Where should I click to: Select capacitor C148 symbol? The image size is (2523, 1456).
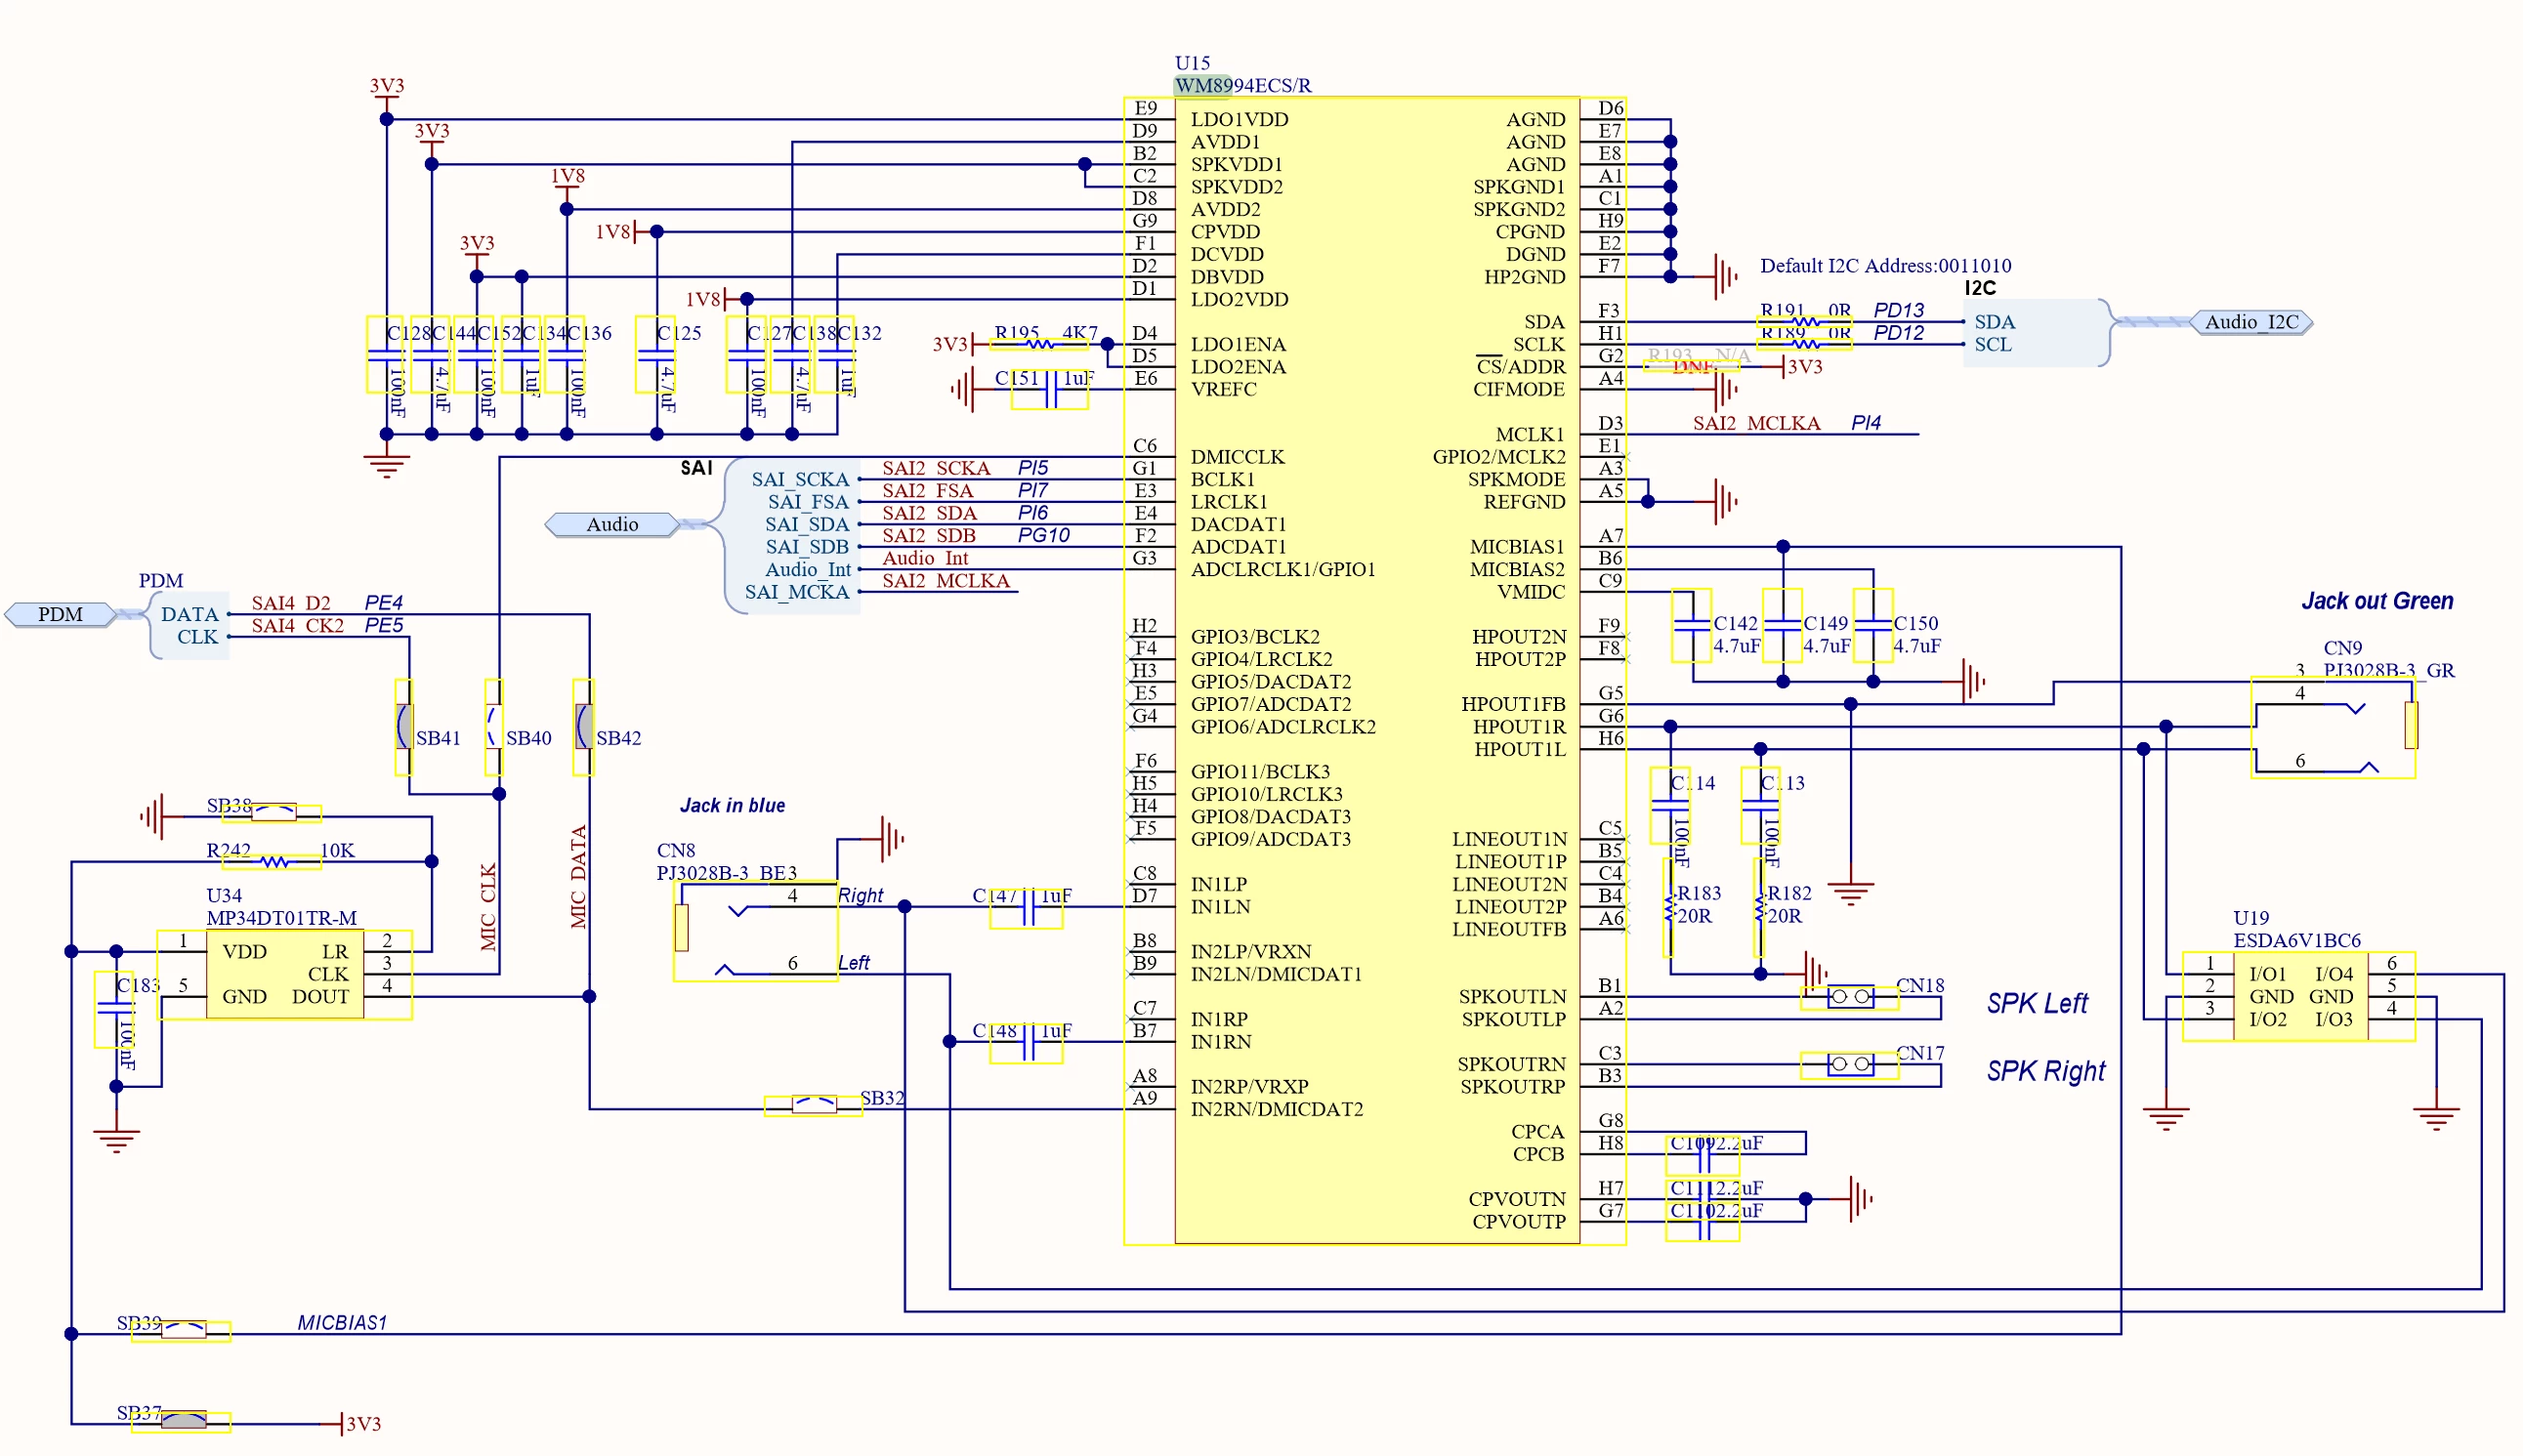1026,1043
